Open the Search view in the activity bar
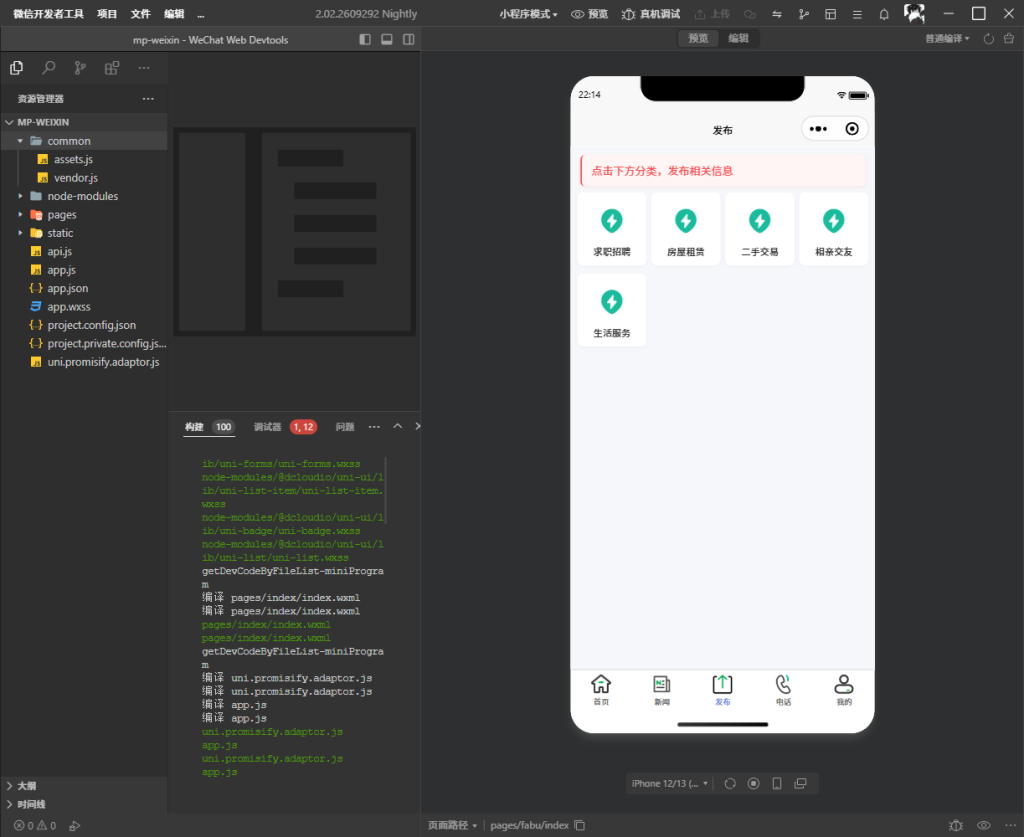1024x837 pixels. click(x=49, y=68)
